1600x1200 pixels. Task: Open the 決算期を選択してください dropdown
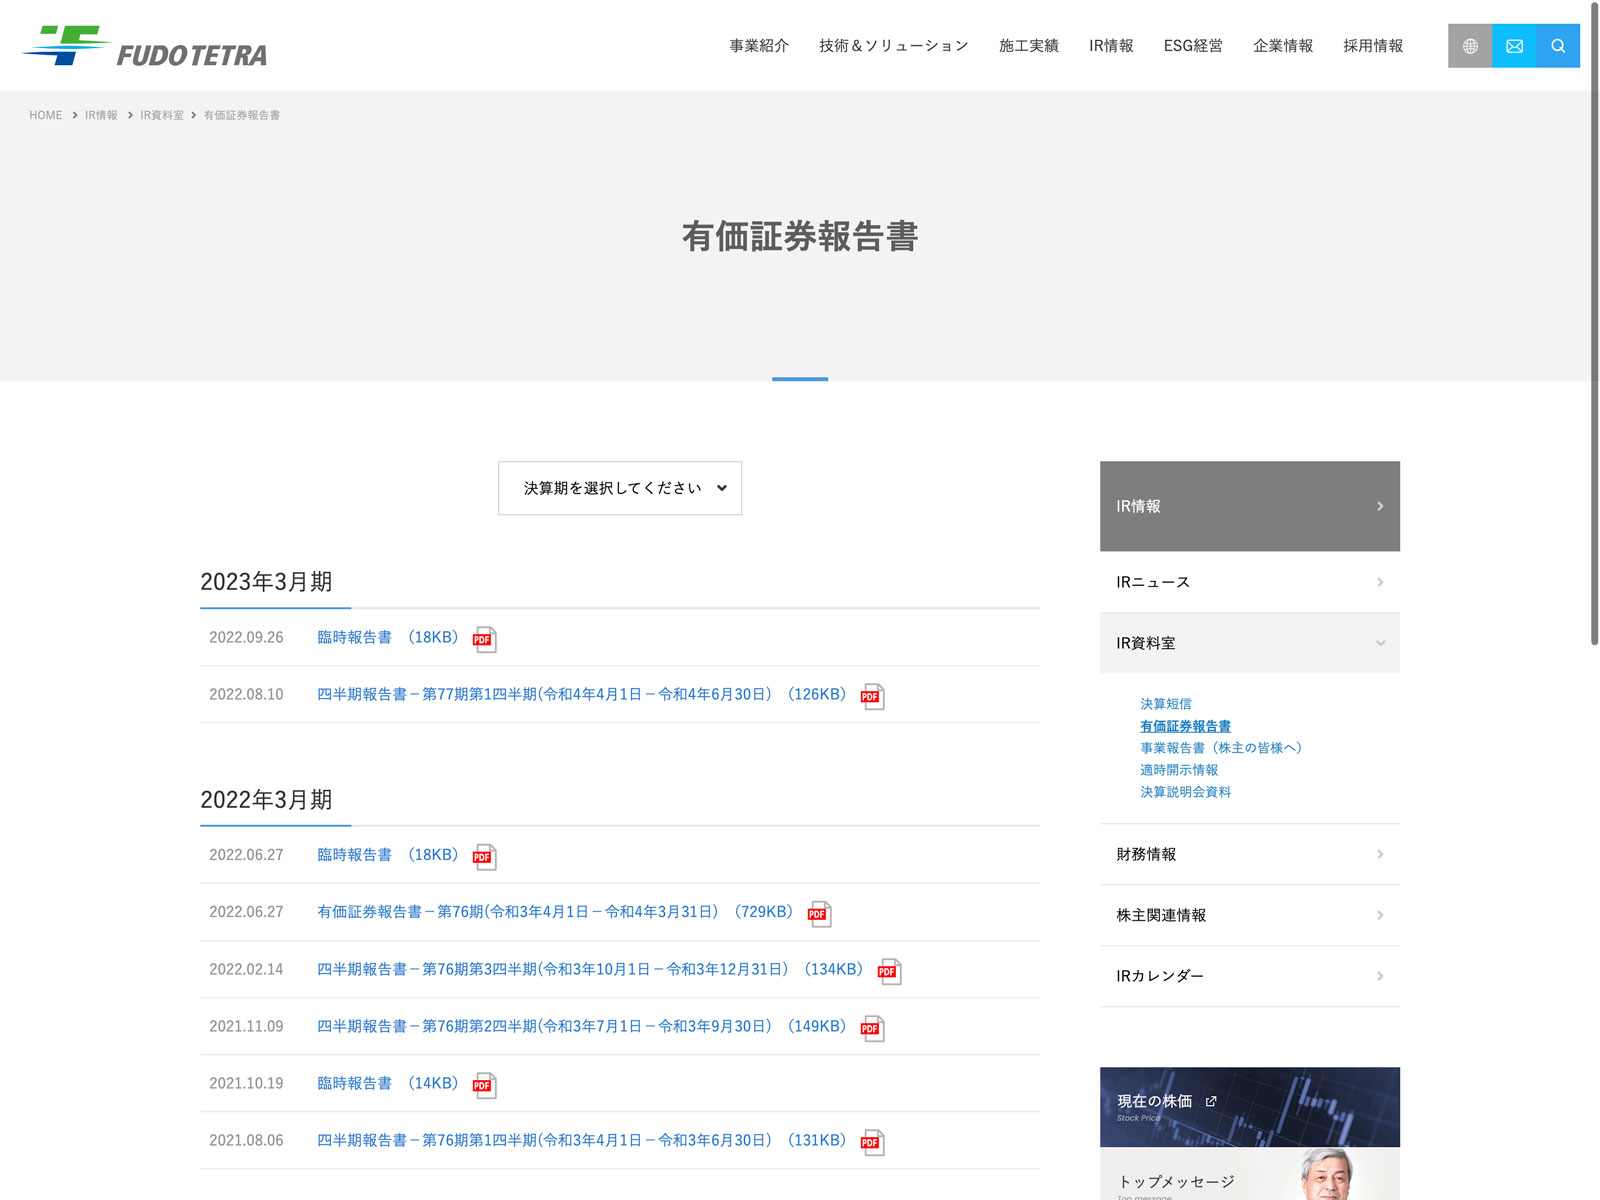[x=620, y=488]
